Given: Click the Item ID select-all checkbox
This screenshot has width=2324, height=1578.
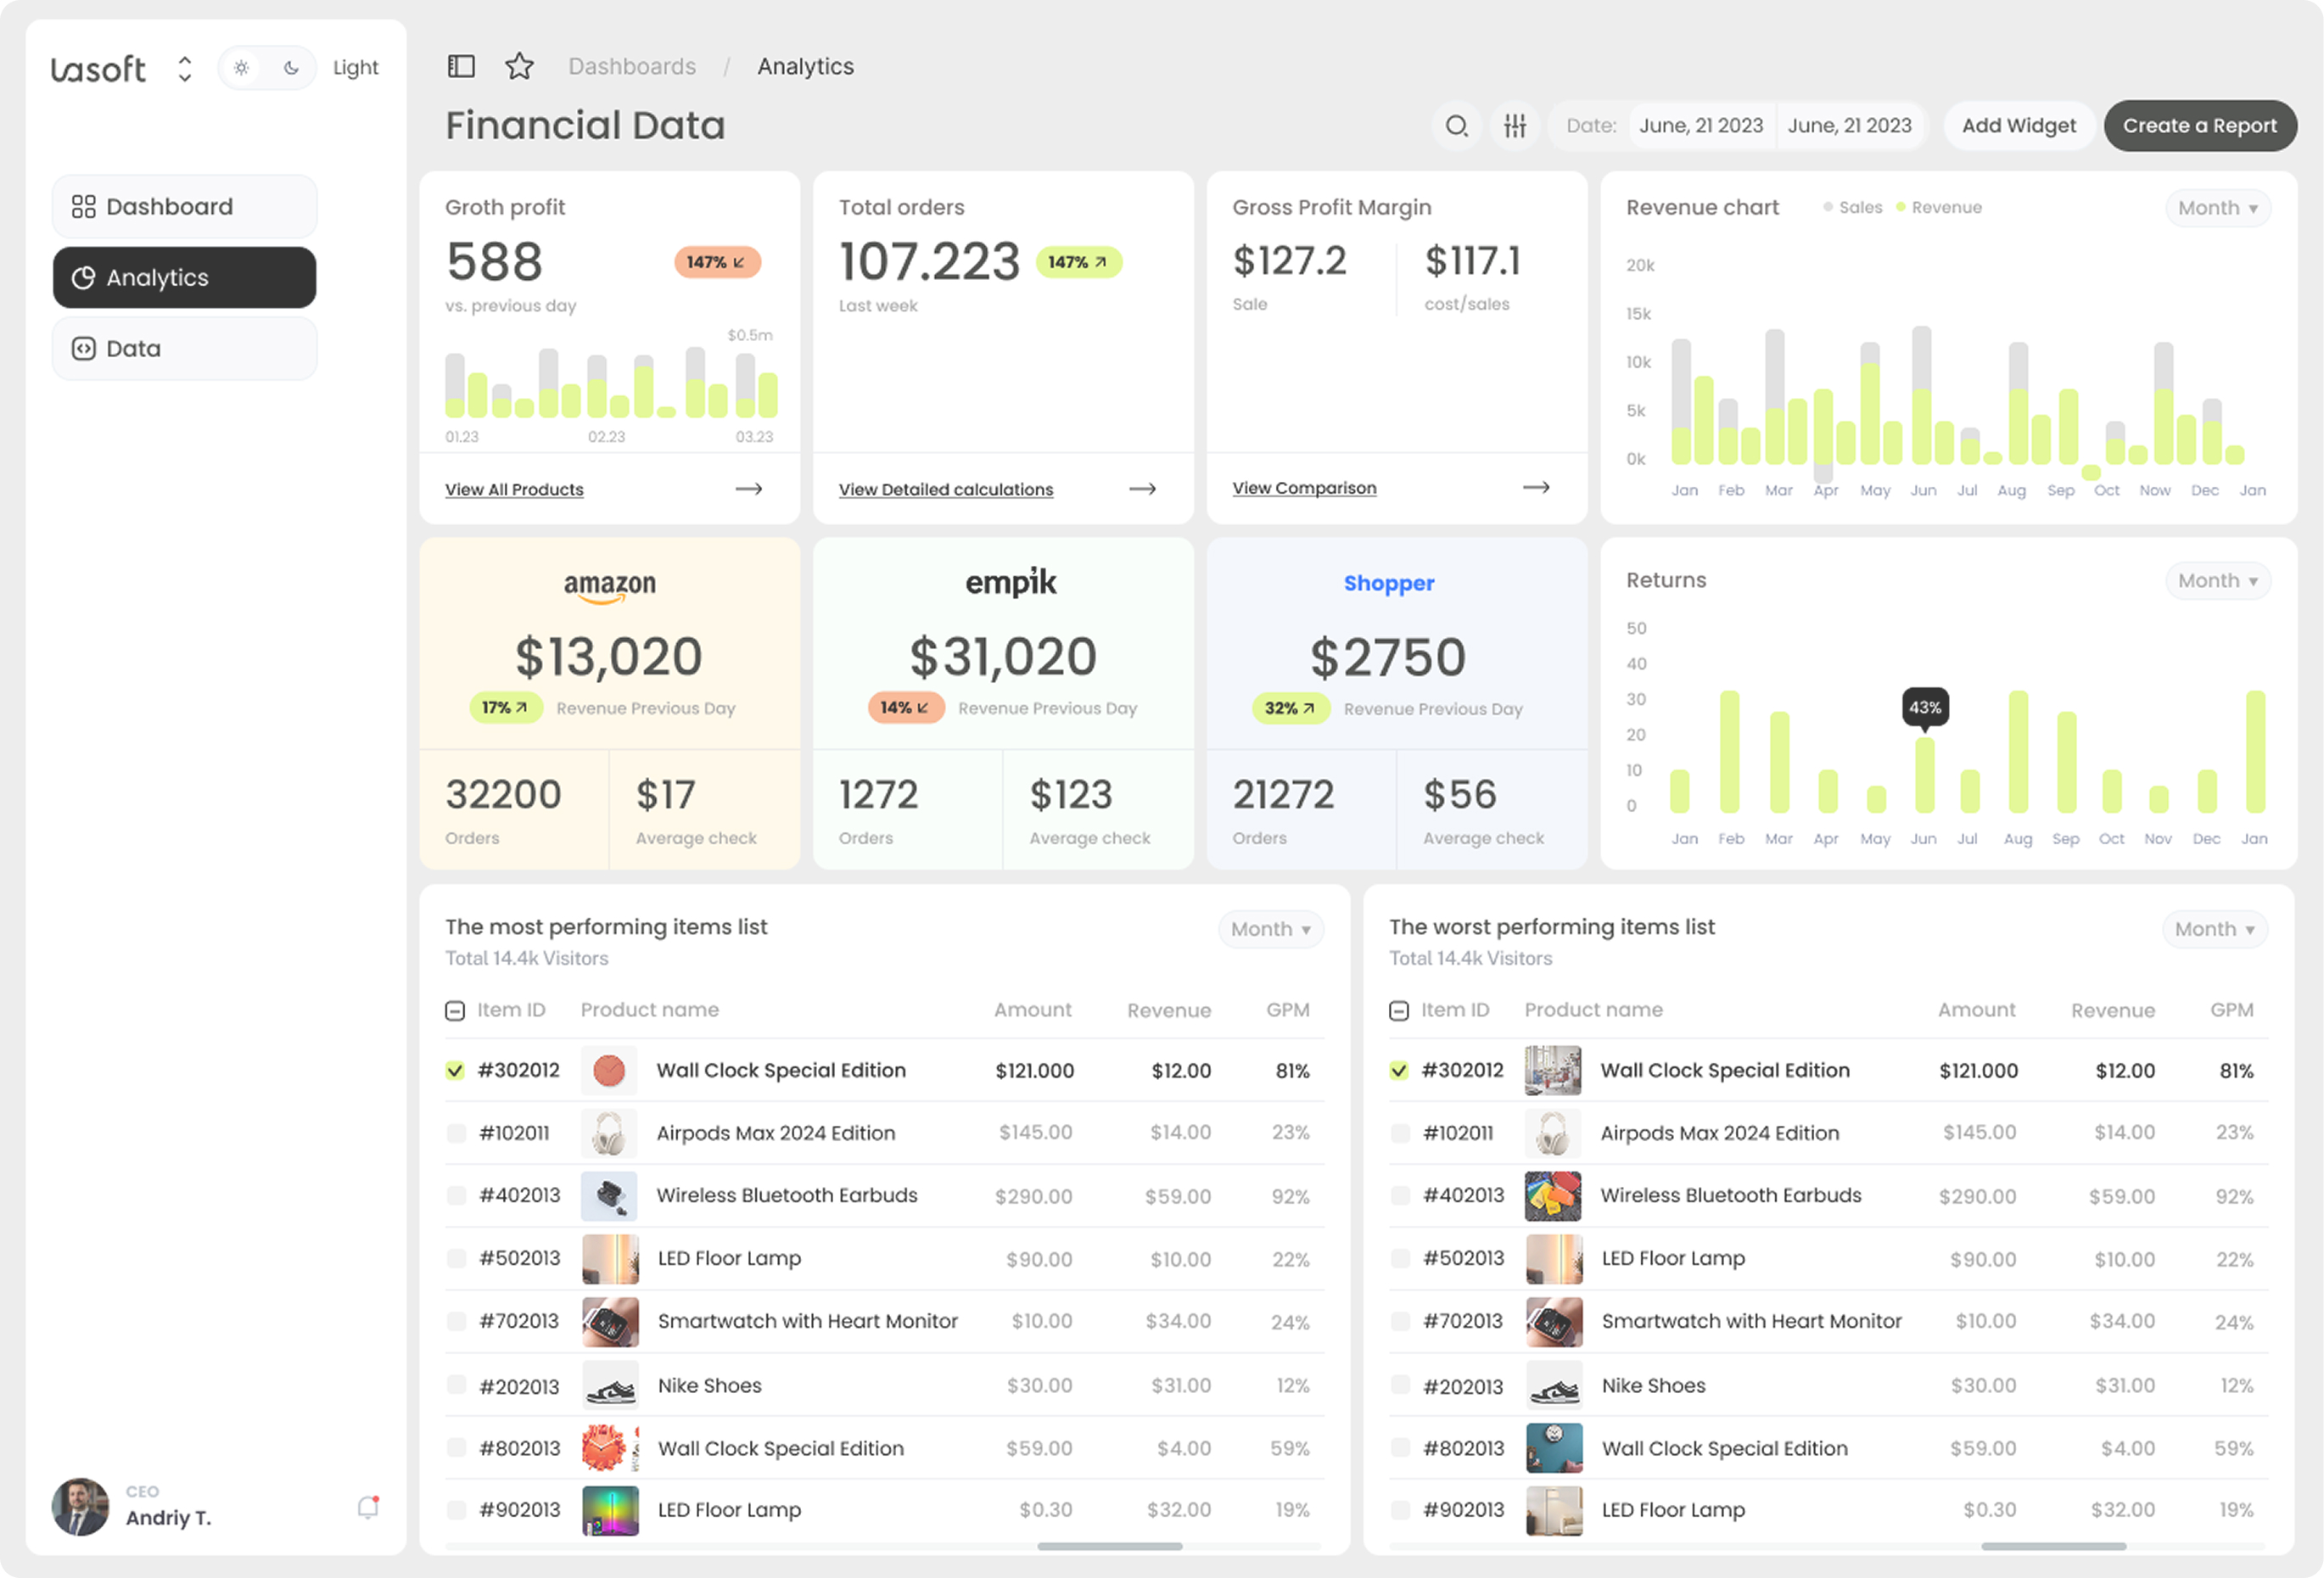Looking at the screenshot, I should (x=456, y=1010).
